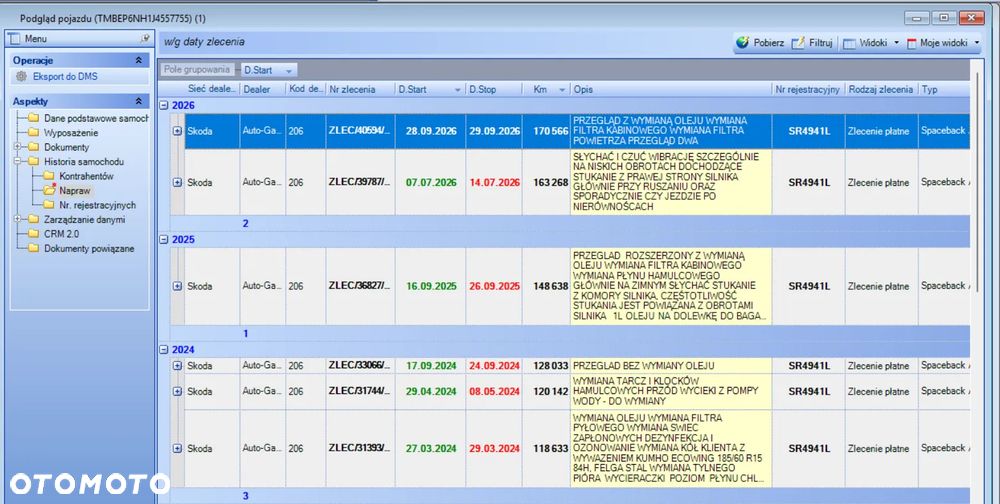Click the Wyposażenie folder icon
Viewport: 1000px width, 504px height.
tap(33, 133)
